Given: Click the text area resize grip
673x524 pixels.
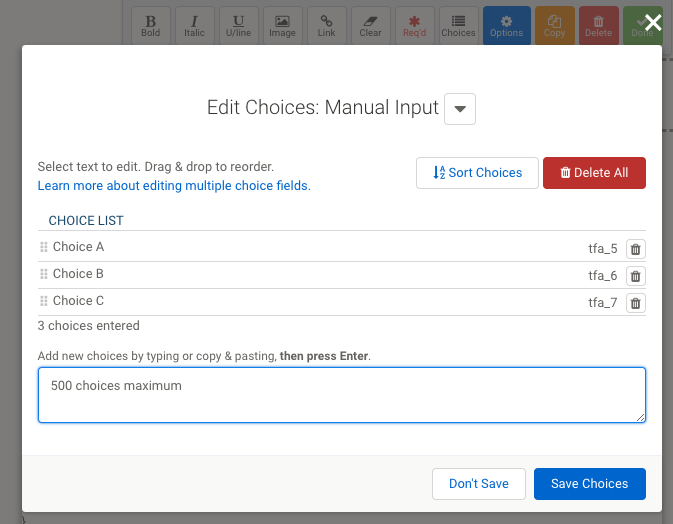Looking at the screenshot, I should point(640,418).
